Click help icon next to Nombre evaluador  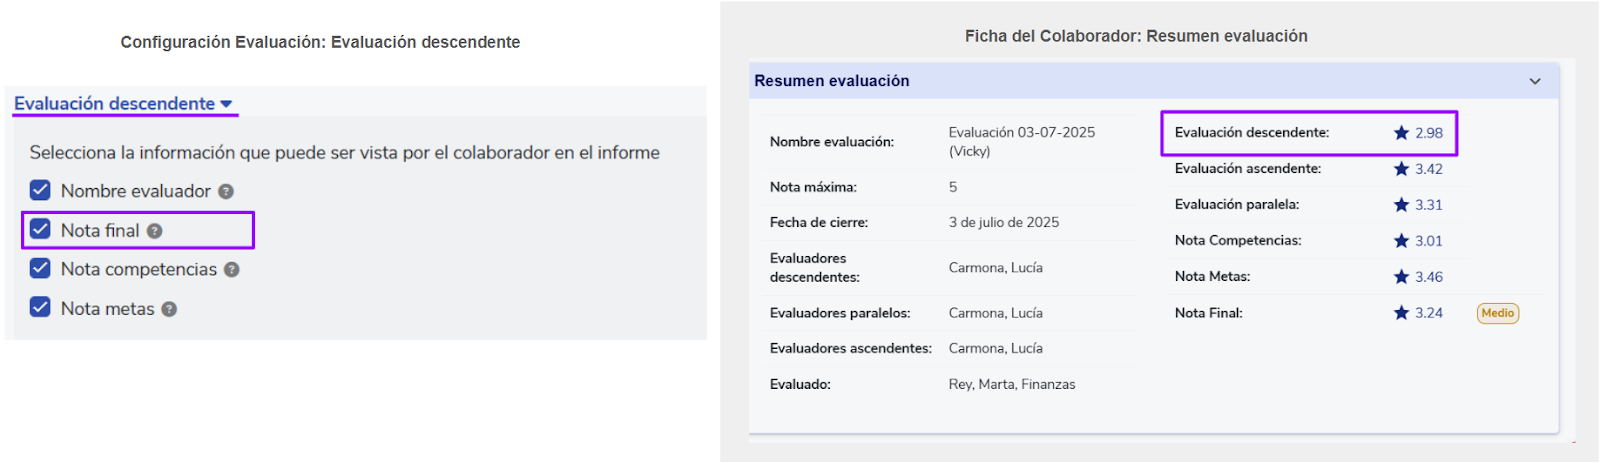[x=226, y=192]
